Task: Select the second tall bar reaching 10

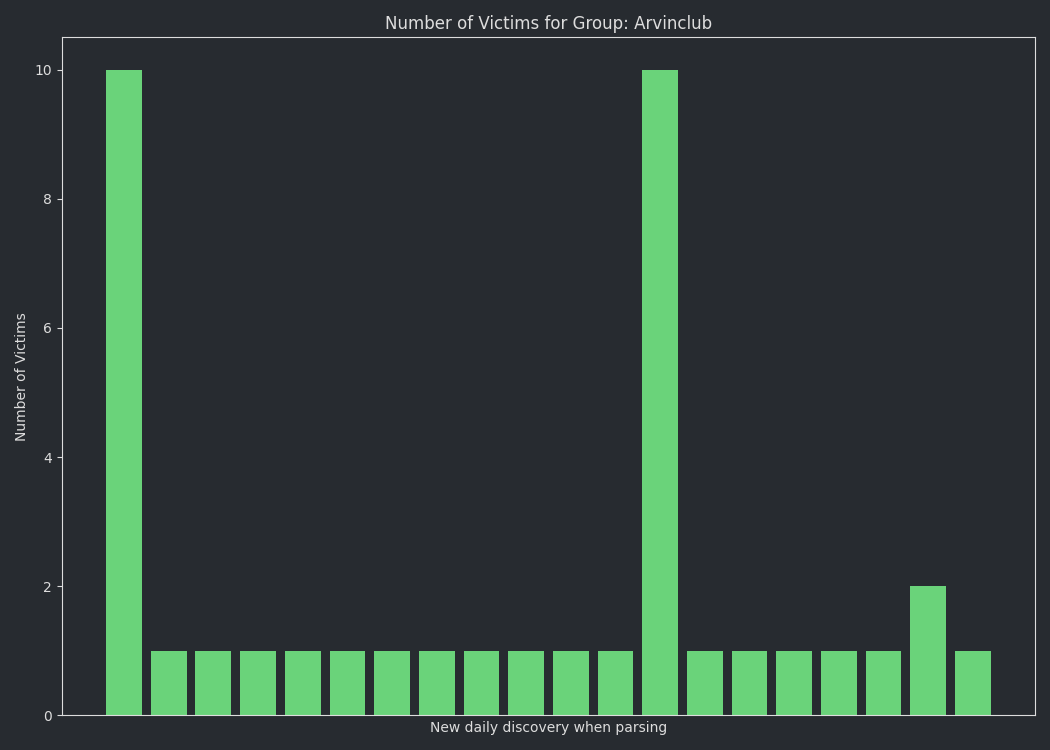Action: tap(660, 392)
